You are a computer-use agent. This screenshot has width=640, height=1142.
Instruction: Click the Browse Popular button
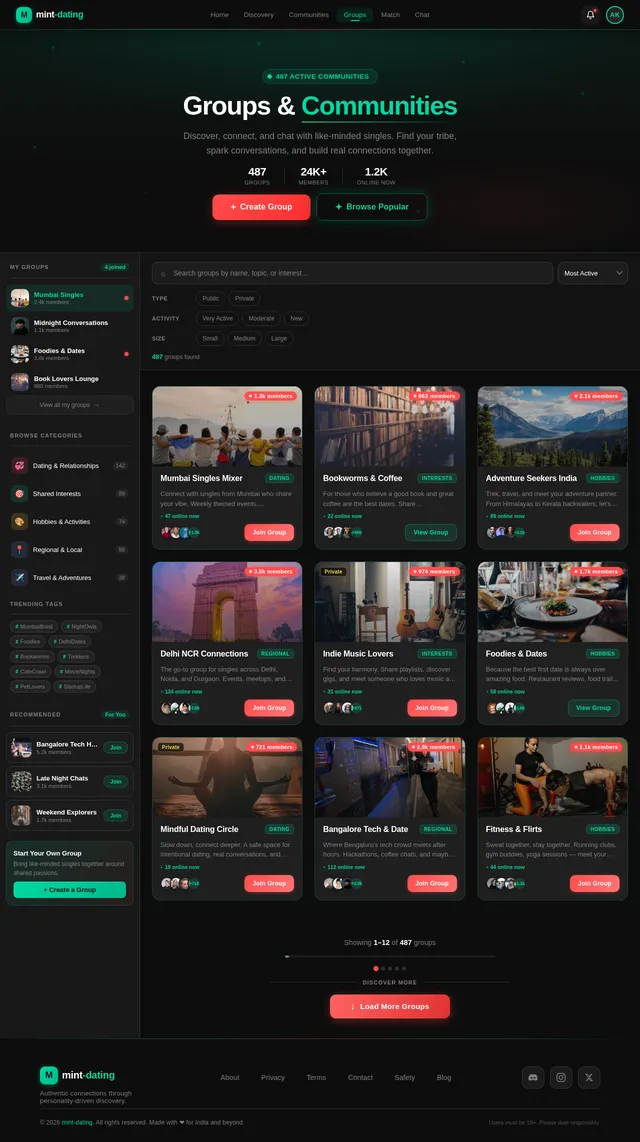pos(372,207)
